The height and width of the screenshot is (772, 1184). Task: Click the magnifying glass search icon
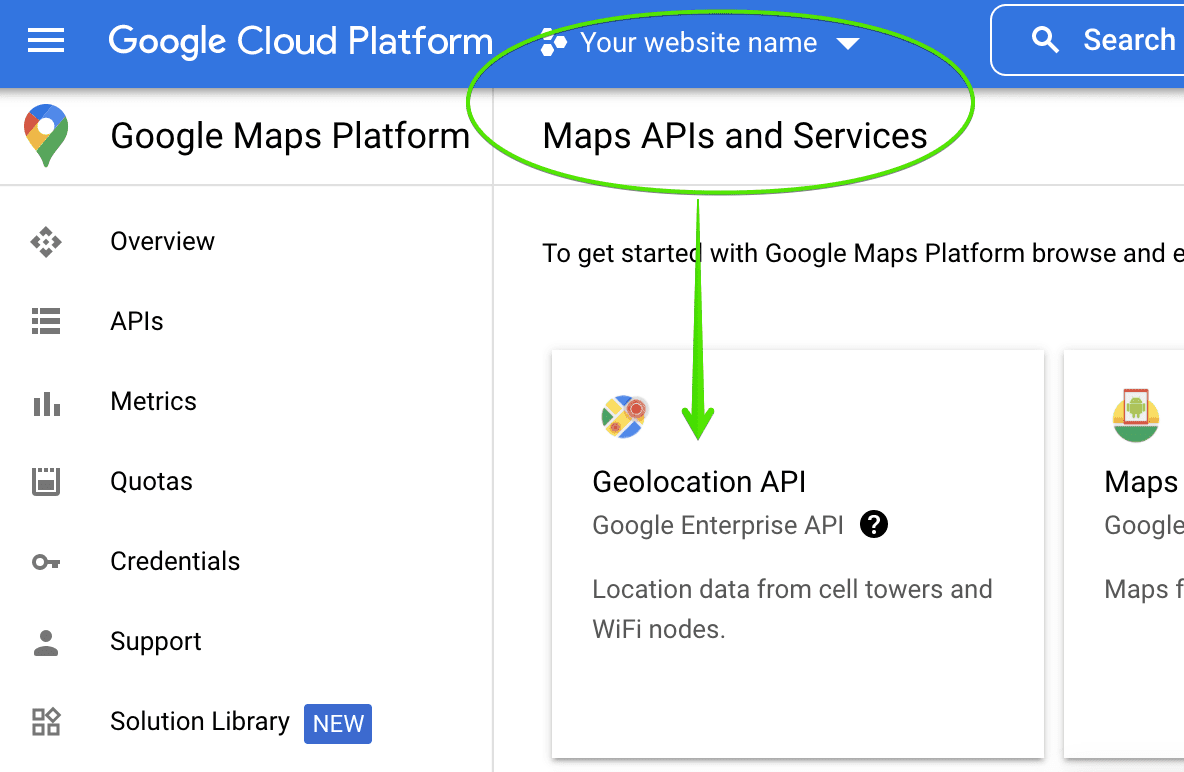click(1045, 41)
